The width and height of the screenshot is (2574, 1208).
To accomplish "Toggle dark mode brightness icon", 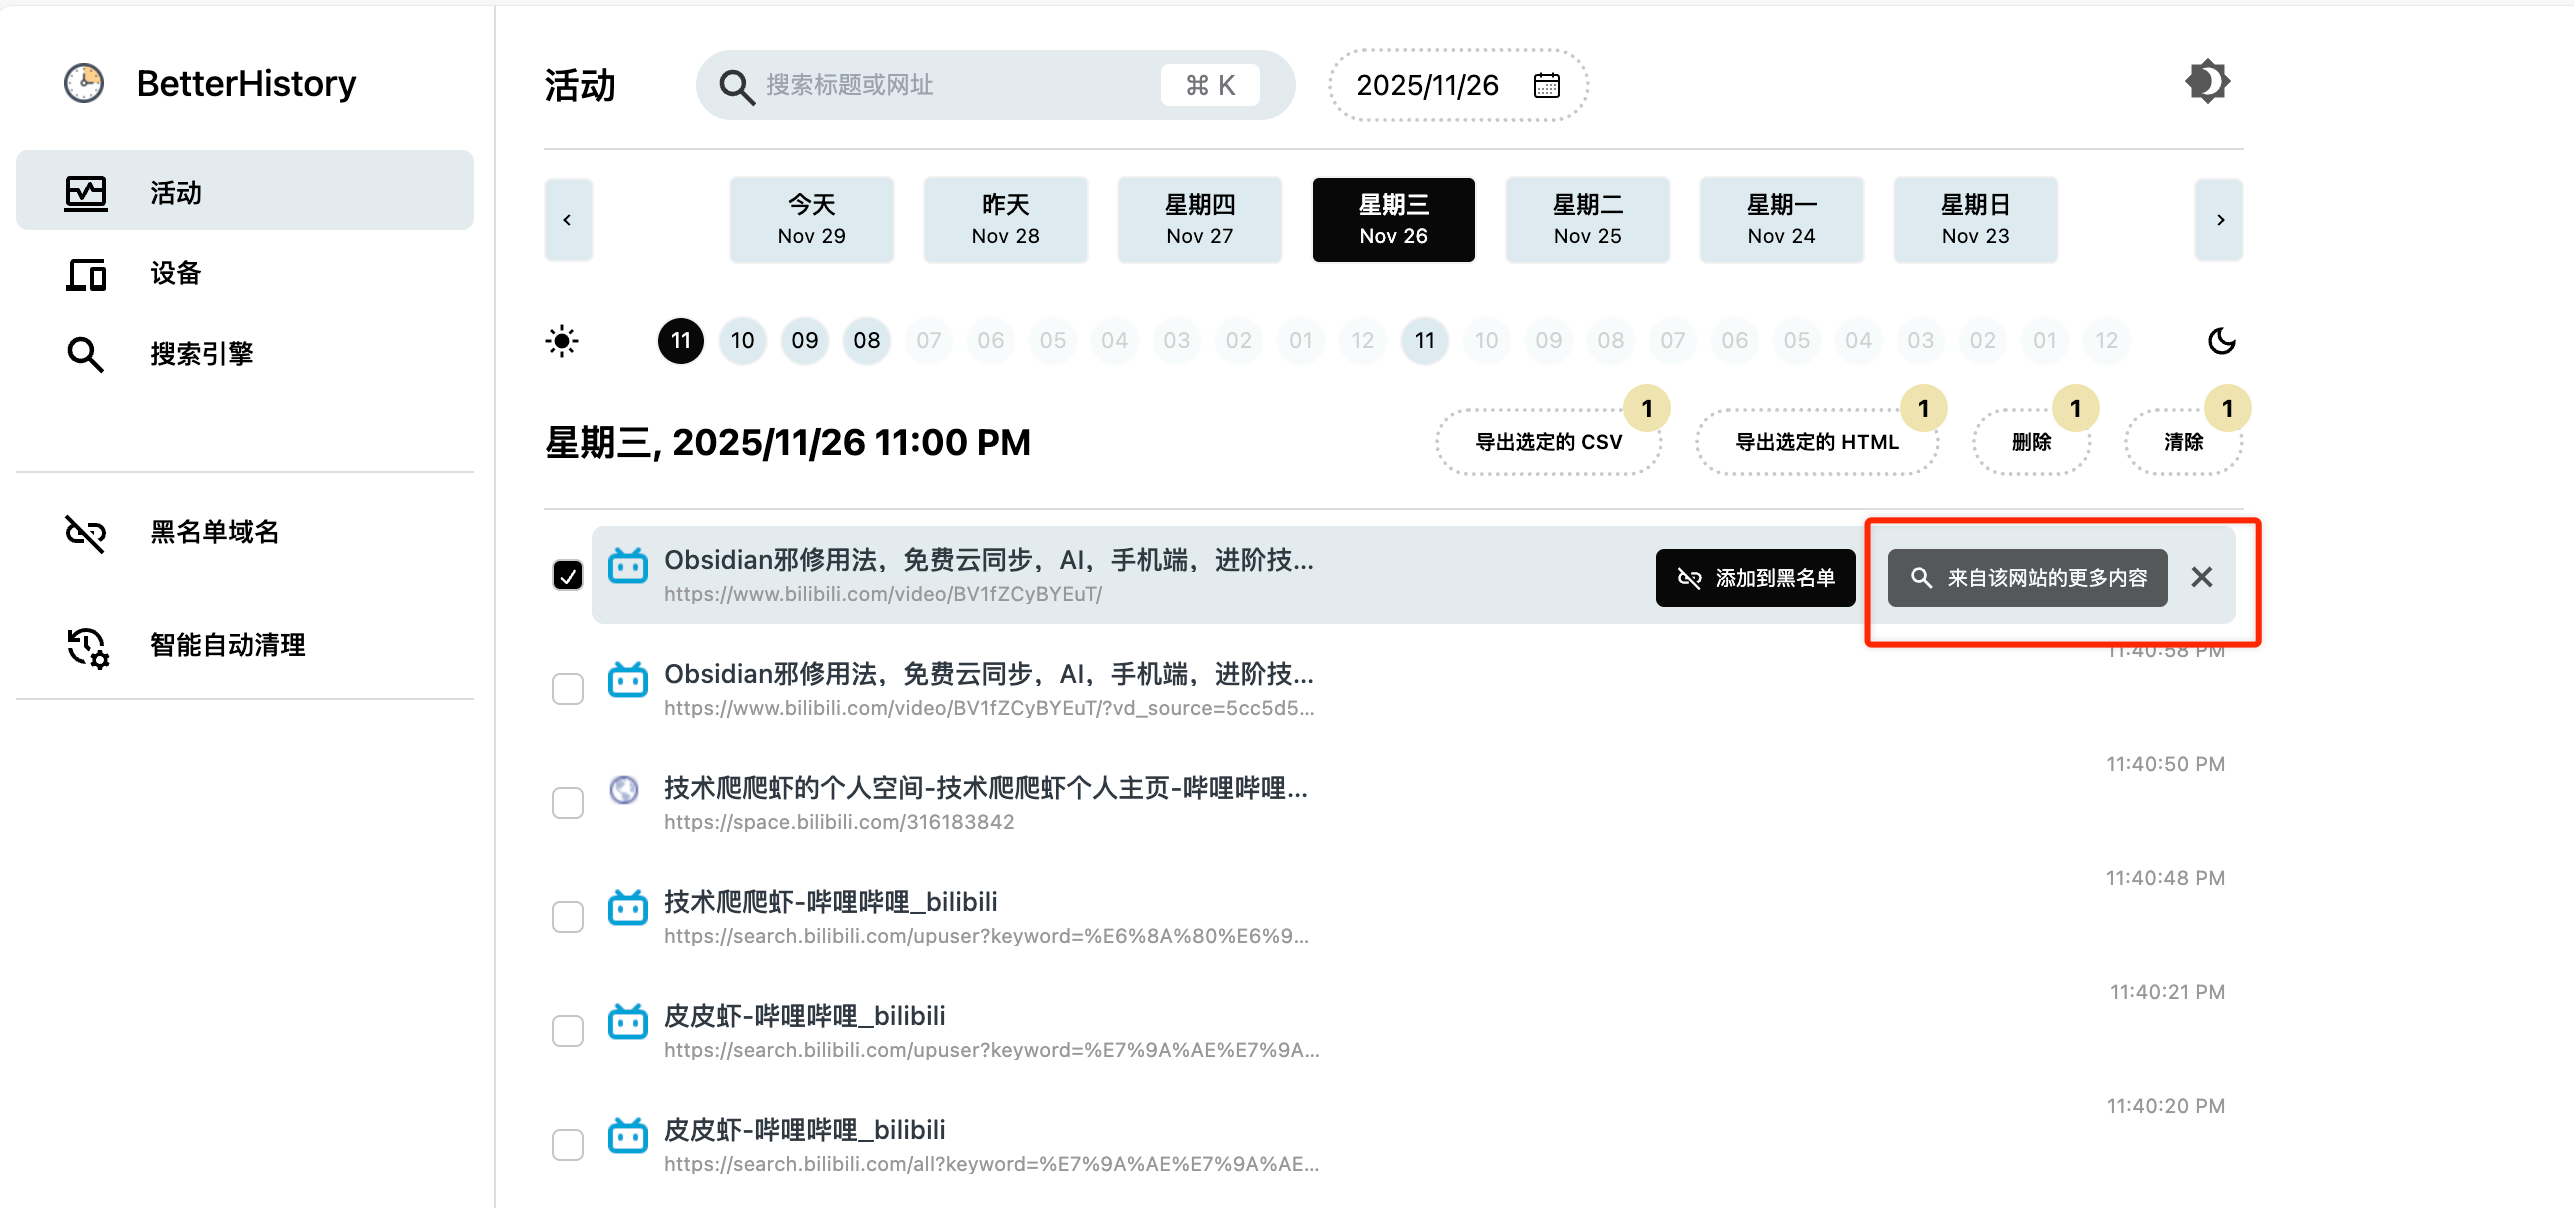I will pos(2207,82).
